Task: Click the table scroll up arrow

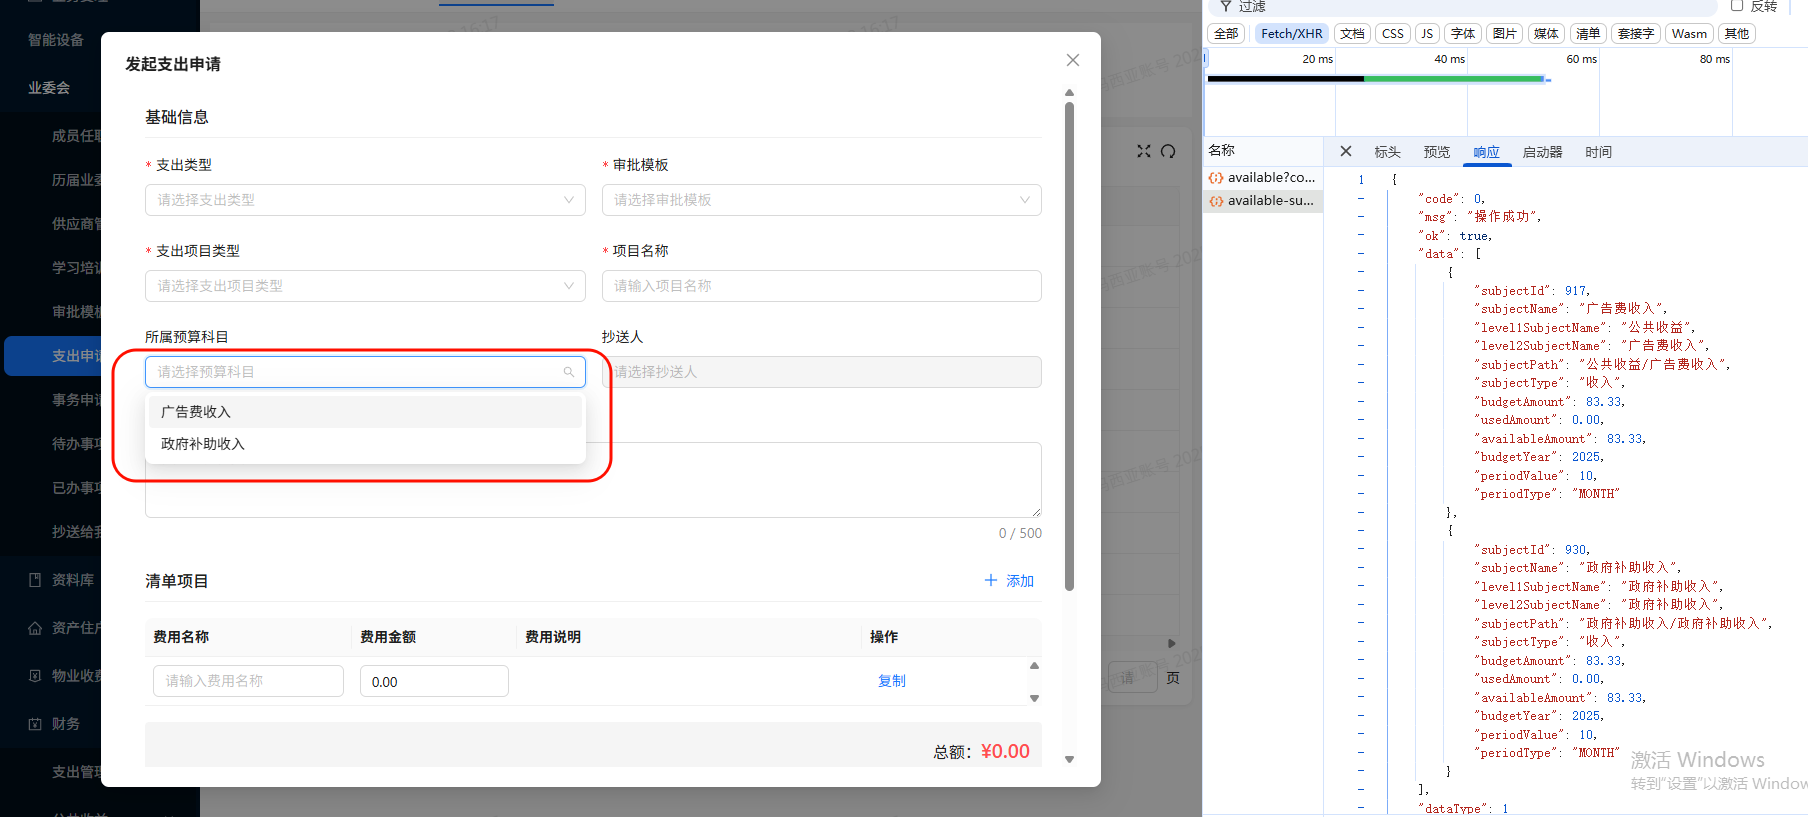Action: [x=1035, y=665]
